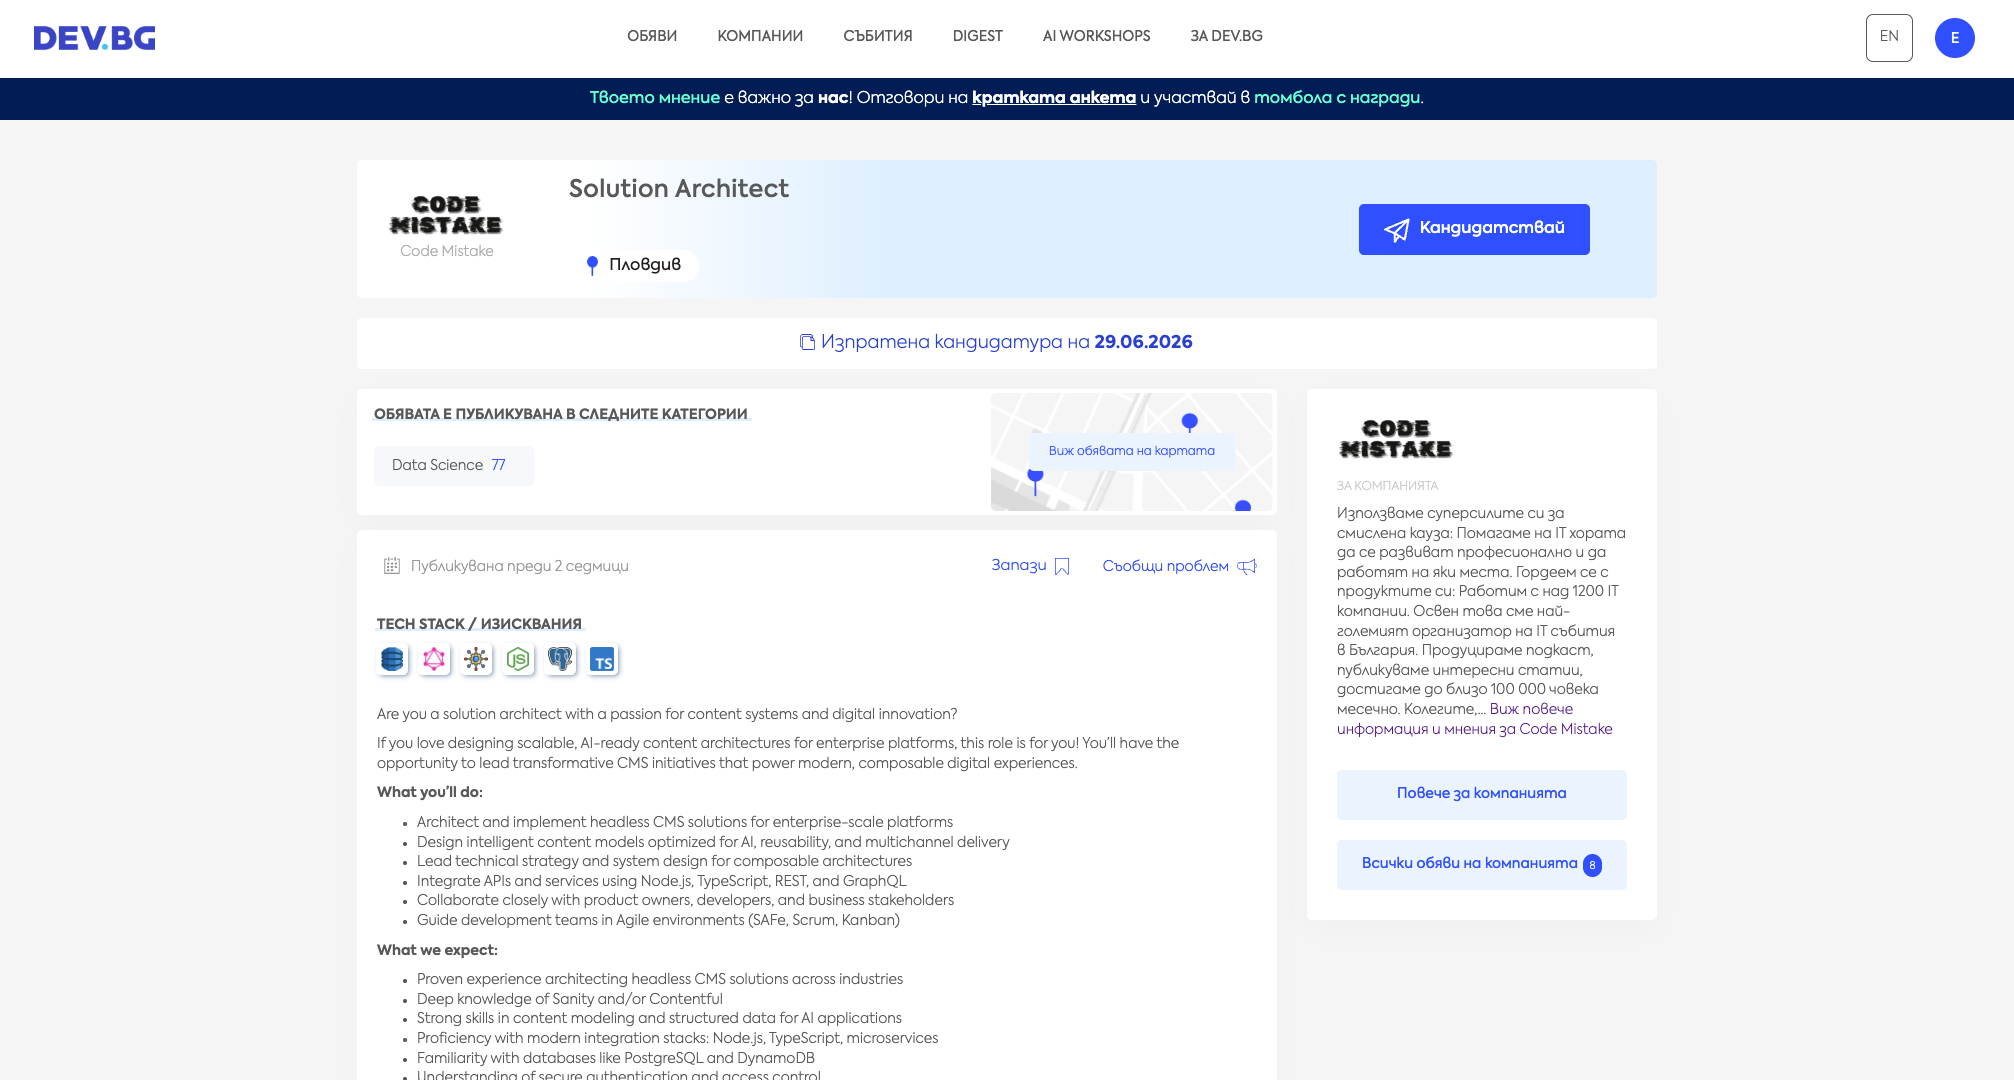Screen dimensions: 2014x1080
Task: Click the PostgreSQL elephant icon
Action: (x=560, y=660)
